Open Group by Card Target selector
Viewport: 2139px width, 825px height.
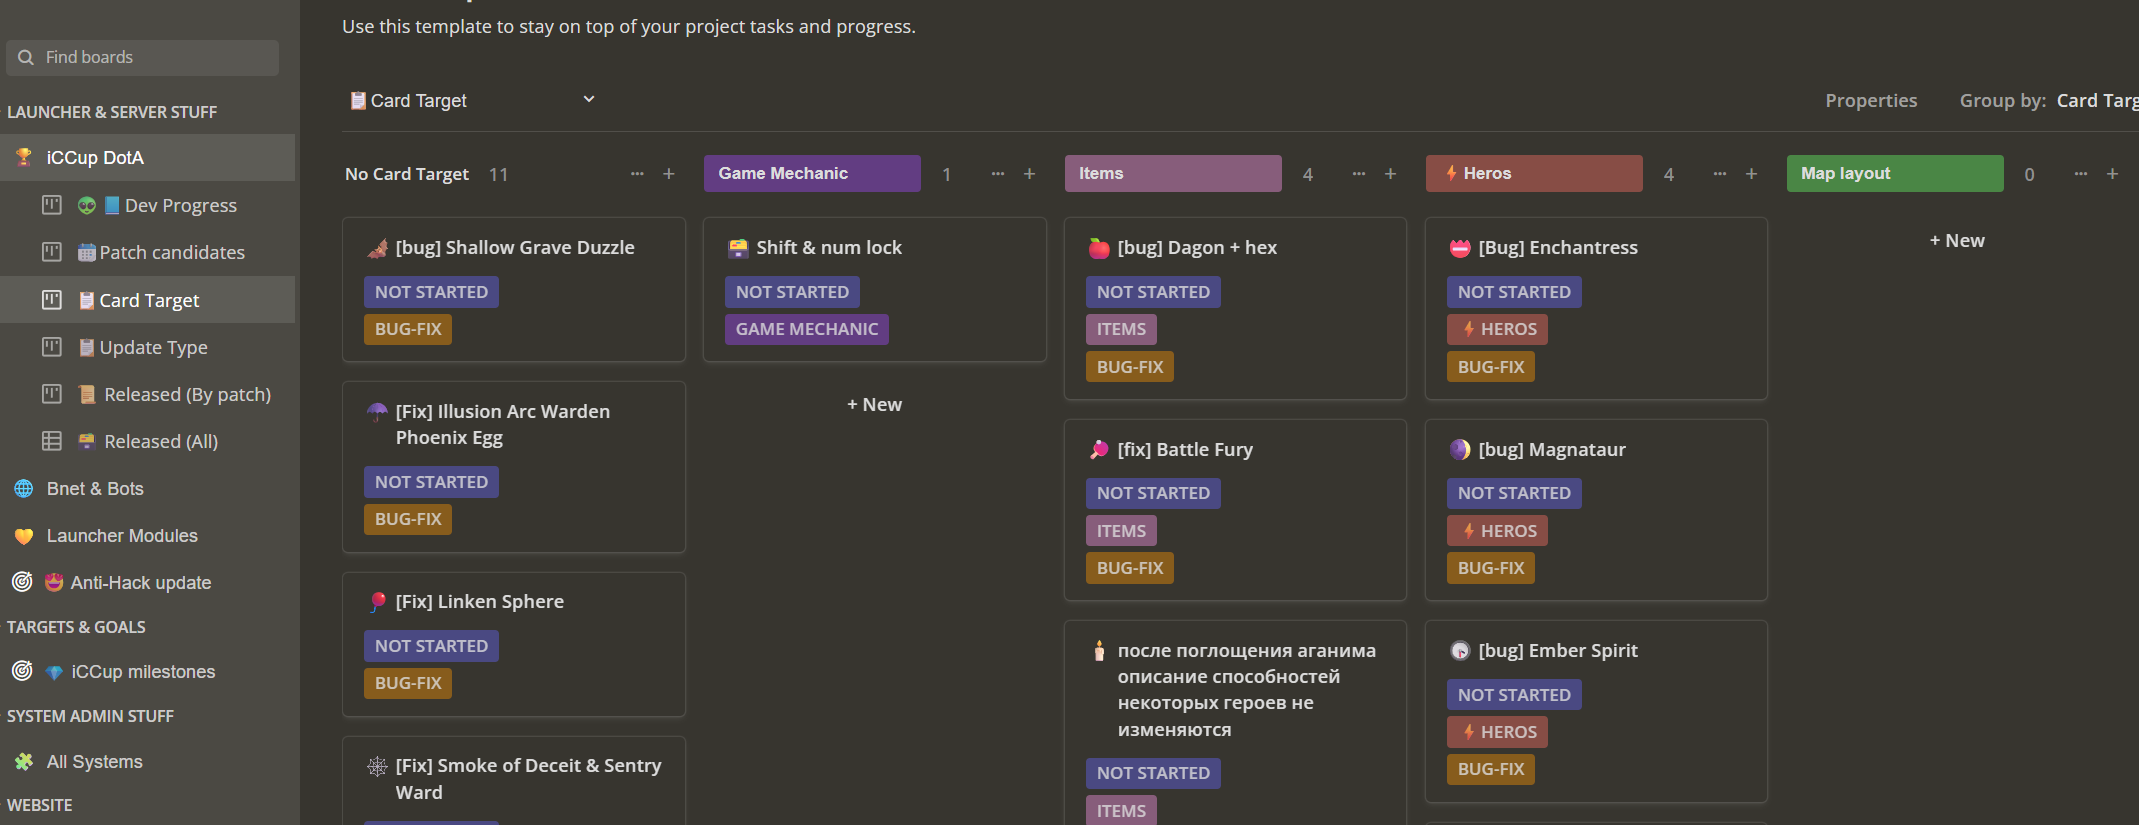click(x=2096, y=100)
